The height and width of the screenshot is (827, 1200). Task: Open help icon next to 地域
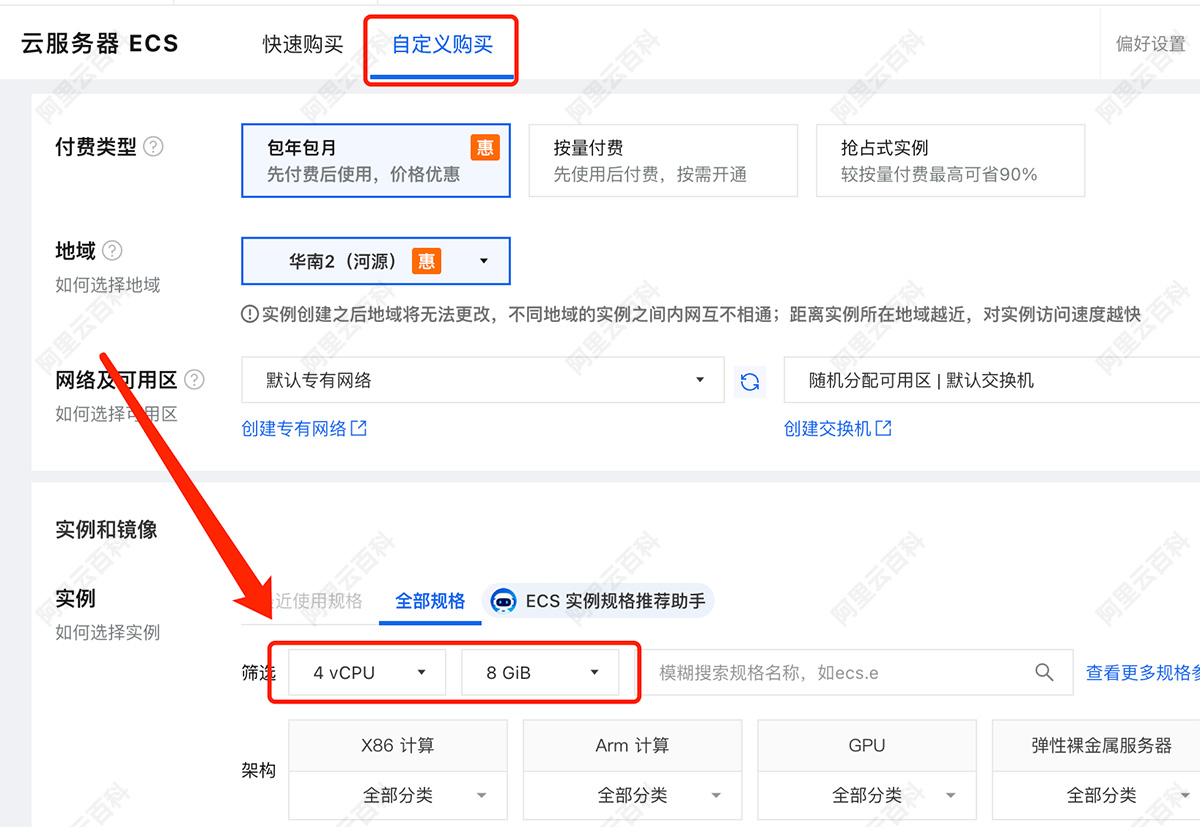click(113, 251)
